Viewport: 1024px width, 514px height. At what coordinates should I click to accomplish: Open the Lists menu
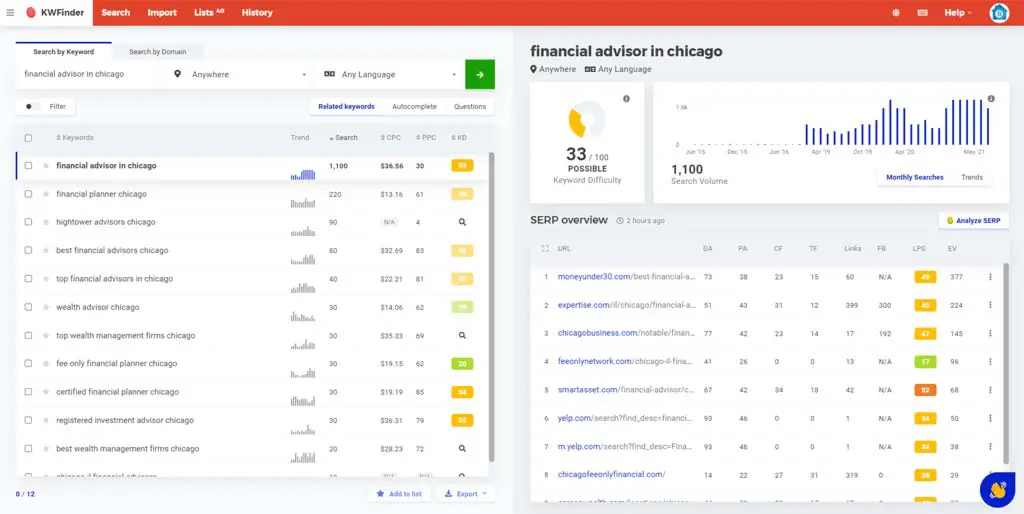[x=209, y=12]
